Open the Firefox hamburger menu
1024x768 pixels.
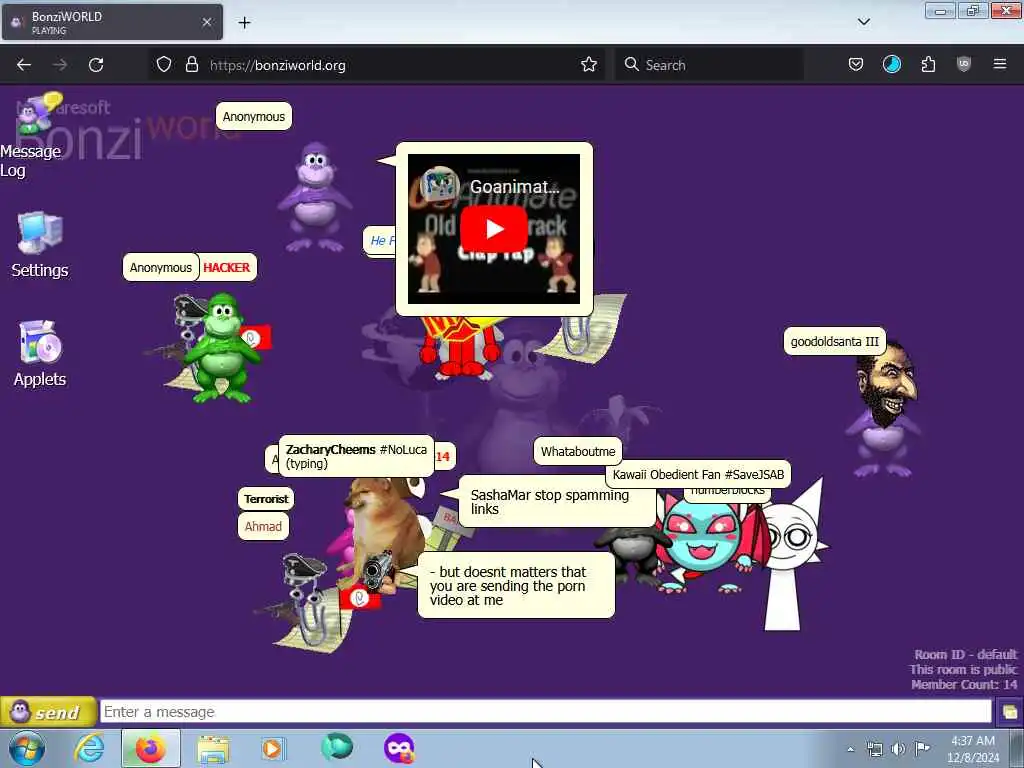[x=999, y=64]
